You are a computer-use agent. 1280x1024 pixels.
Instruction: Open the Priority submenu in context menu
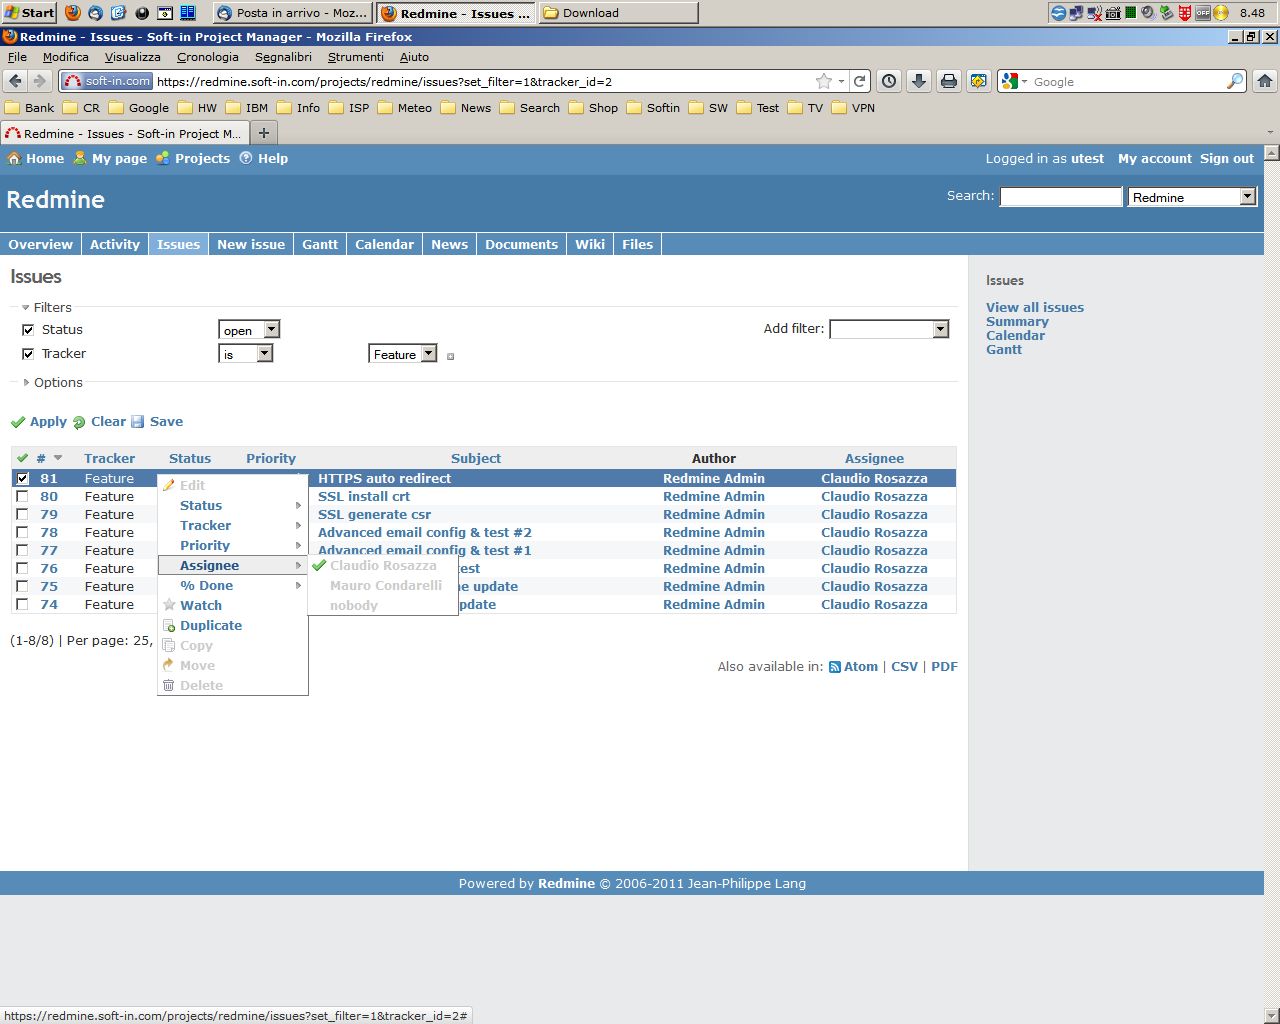click(232, 545)
